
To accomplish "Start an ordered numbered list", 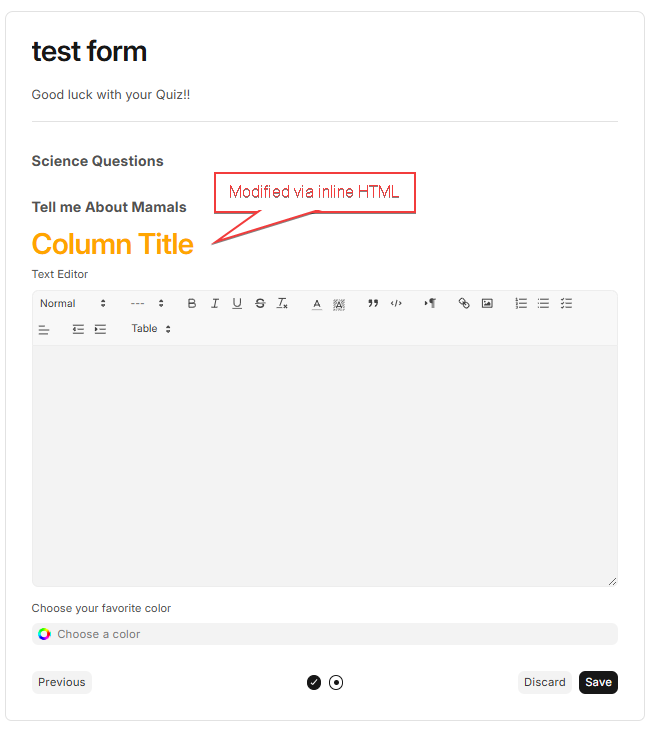I will coord(521,304).
